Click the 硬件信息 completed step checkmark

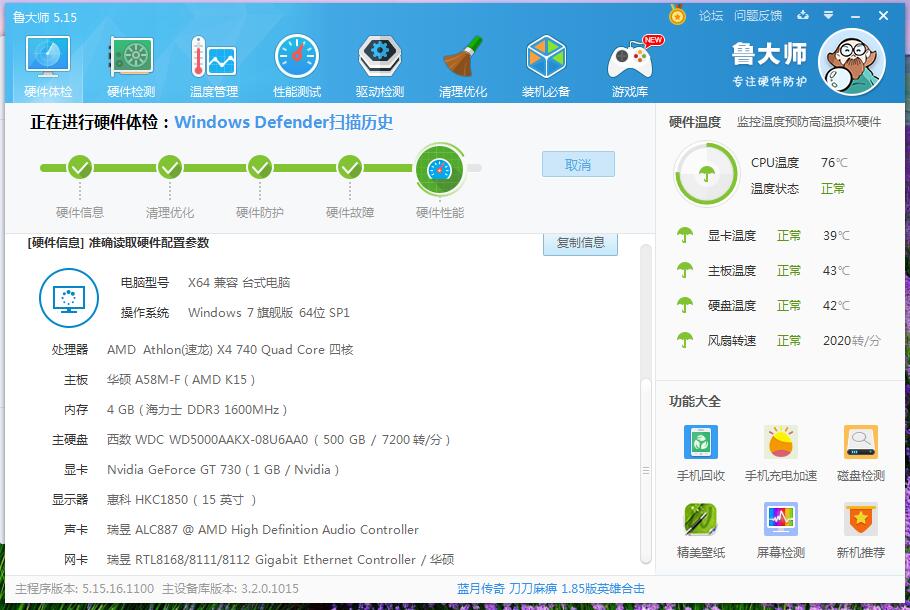coord(80,168)
